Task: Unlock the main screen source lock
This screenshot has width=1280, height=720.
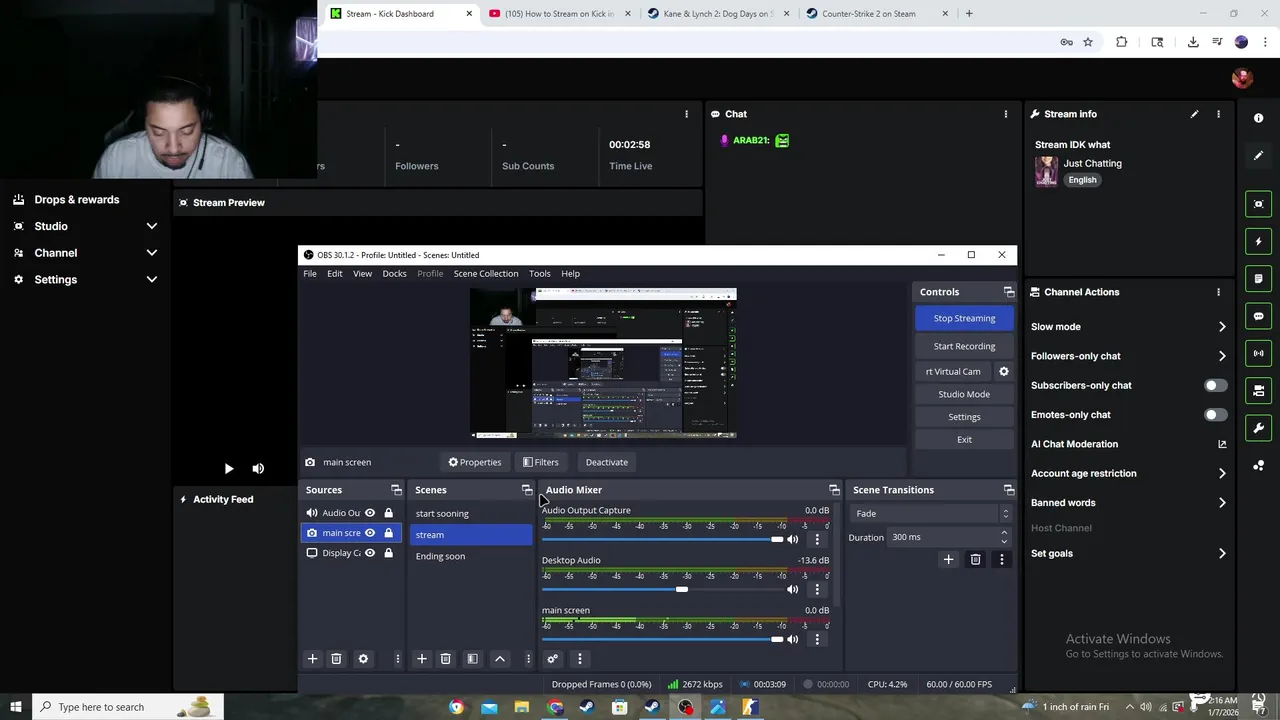Action: pyautogui.click(x=389, y=533)
